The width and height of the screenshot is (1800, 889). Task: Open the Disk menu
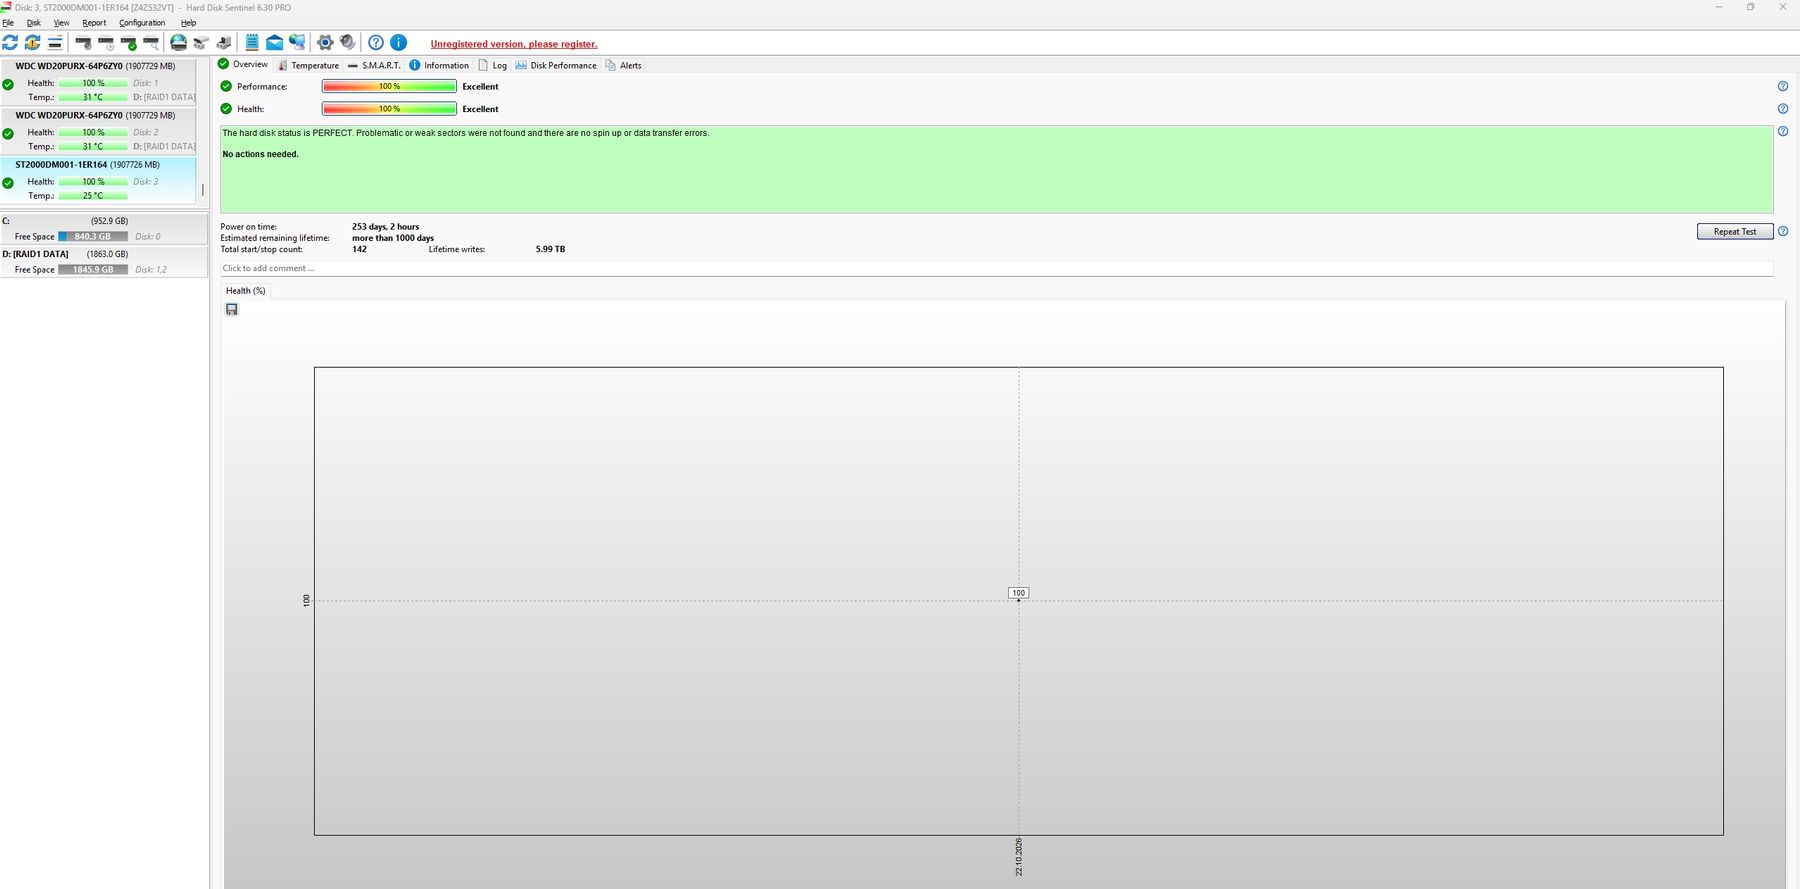coord(34,23)
